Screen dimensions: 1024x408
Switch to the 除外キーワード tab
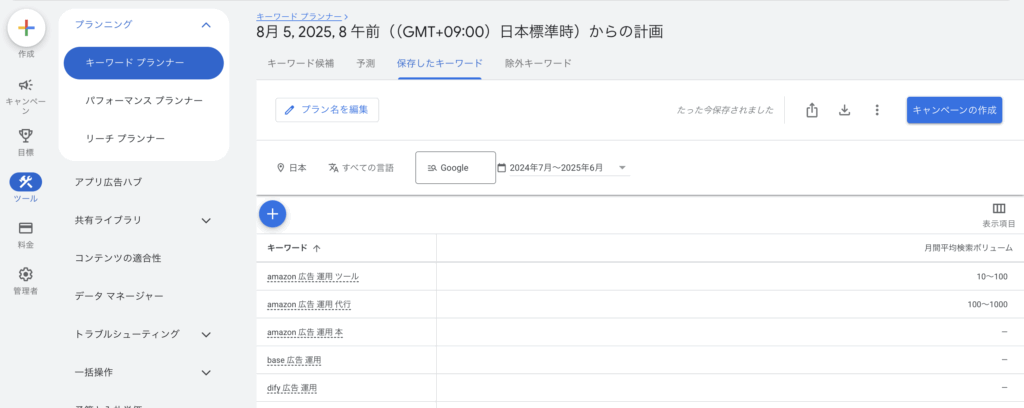(x=538, y=63)
